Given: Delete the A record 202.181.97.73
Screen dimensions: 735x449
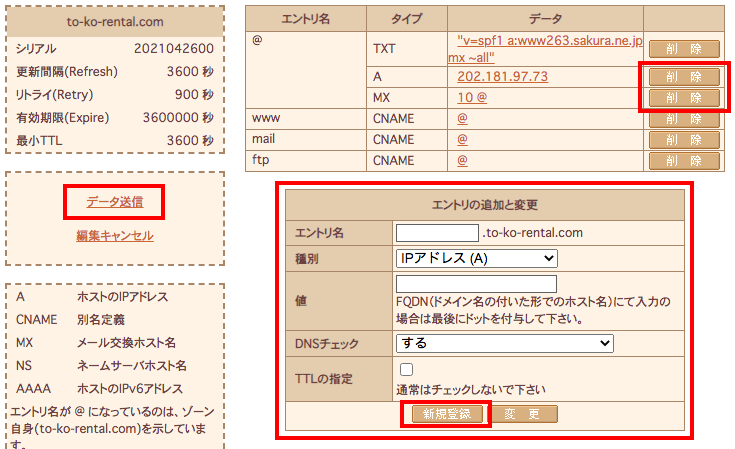Looking at the screenshot, I should tap(684, 77).
